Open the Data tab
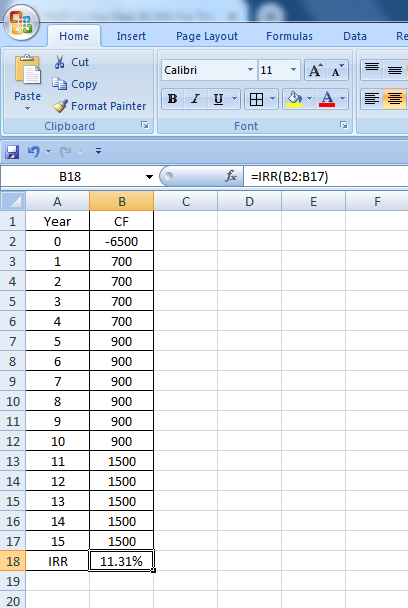The width and height of the screenshot is (408, 608). pyautogui.click(x=355, y=36)
